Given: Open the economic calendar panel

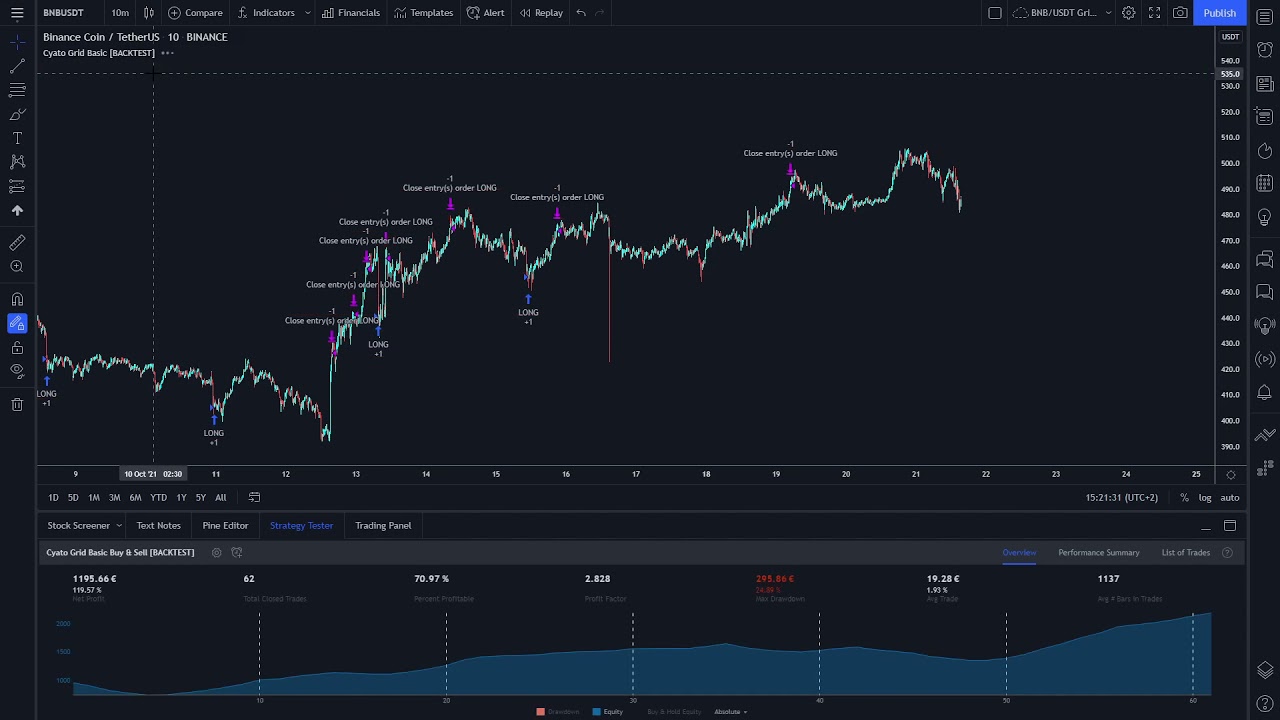Looking at the screenshot, I should (1265, 184).
